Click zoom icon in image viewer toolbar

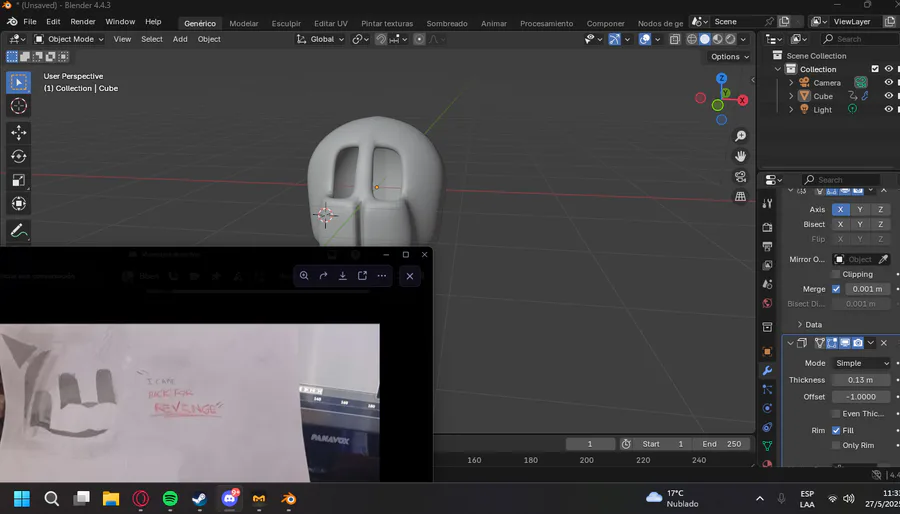tap(304, 276)
